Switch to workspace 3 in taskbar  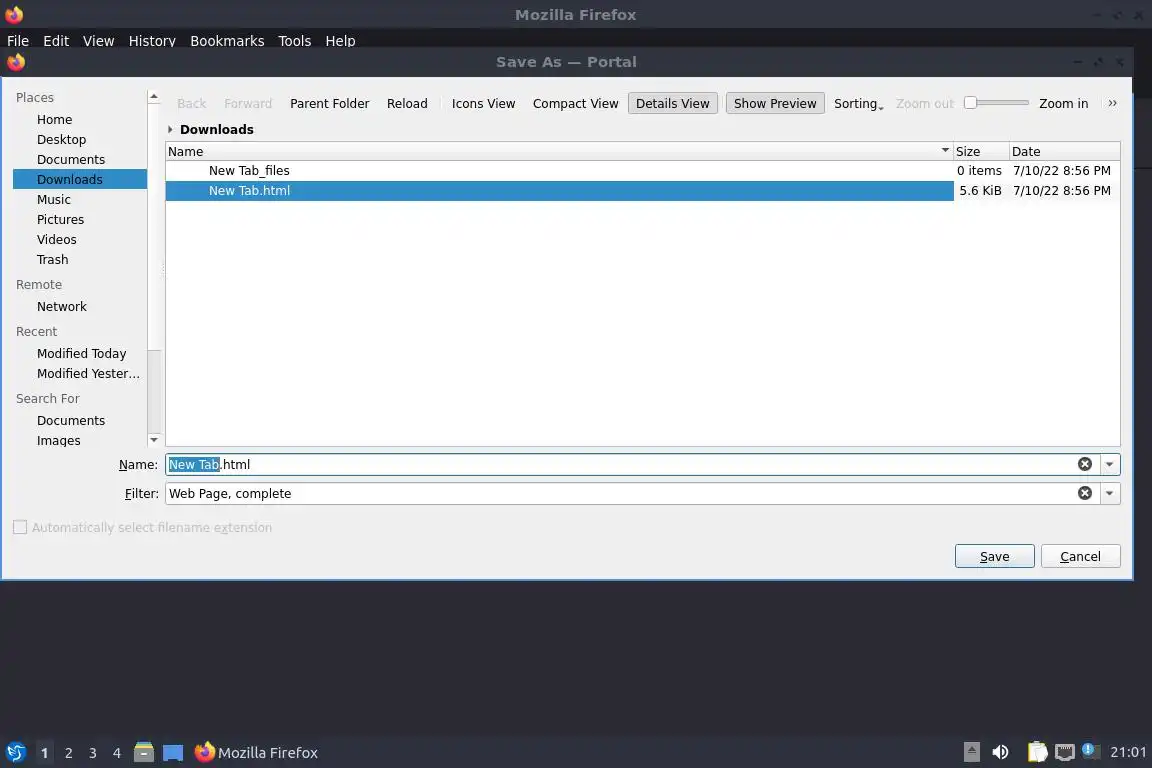coord(93,753)
